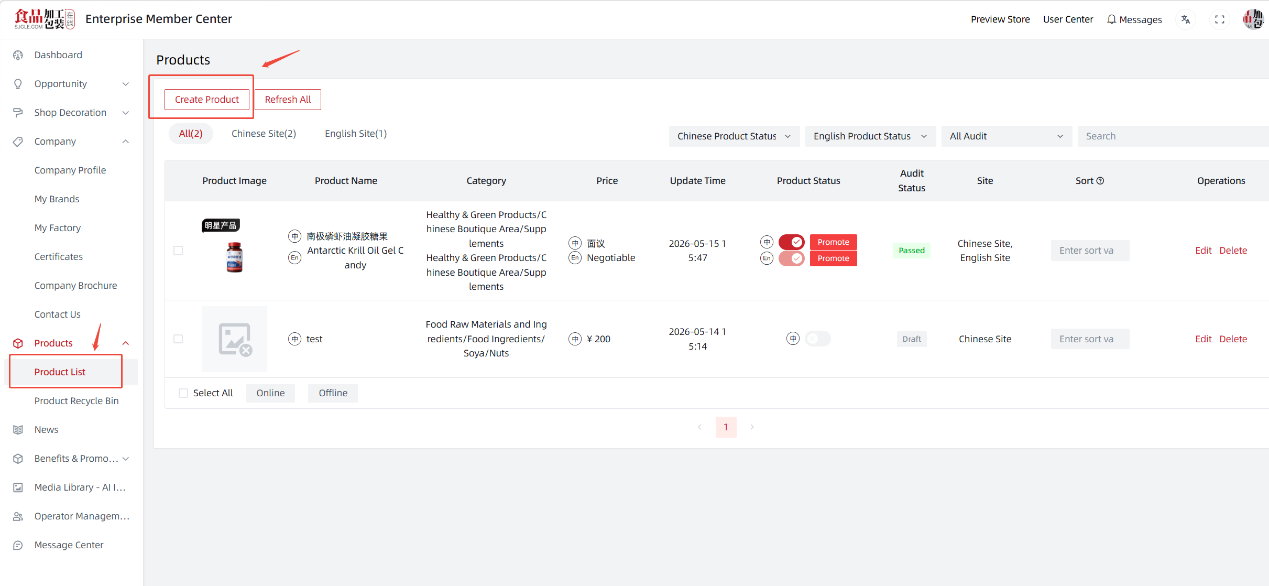Collapse the Products menu chevron
The image size is (1269, 586).
coord(125,343)
